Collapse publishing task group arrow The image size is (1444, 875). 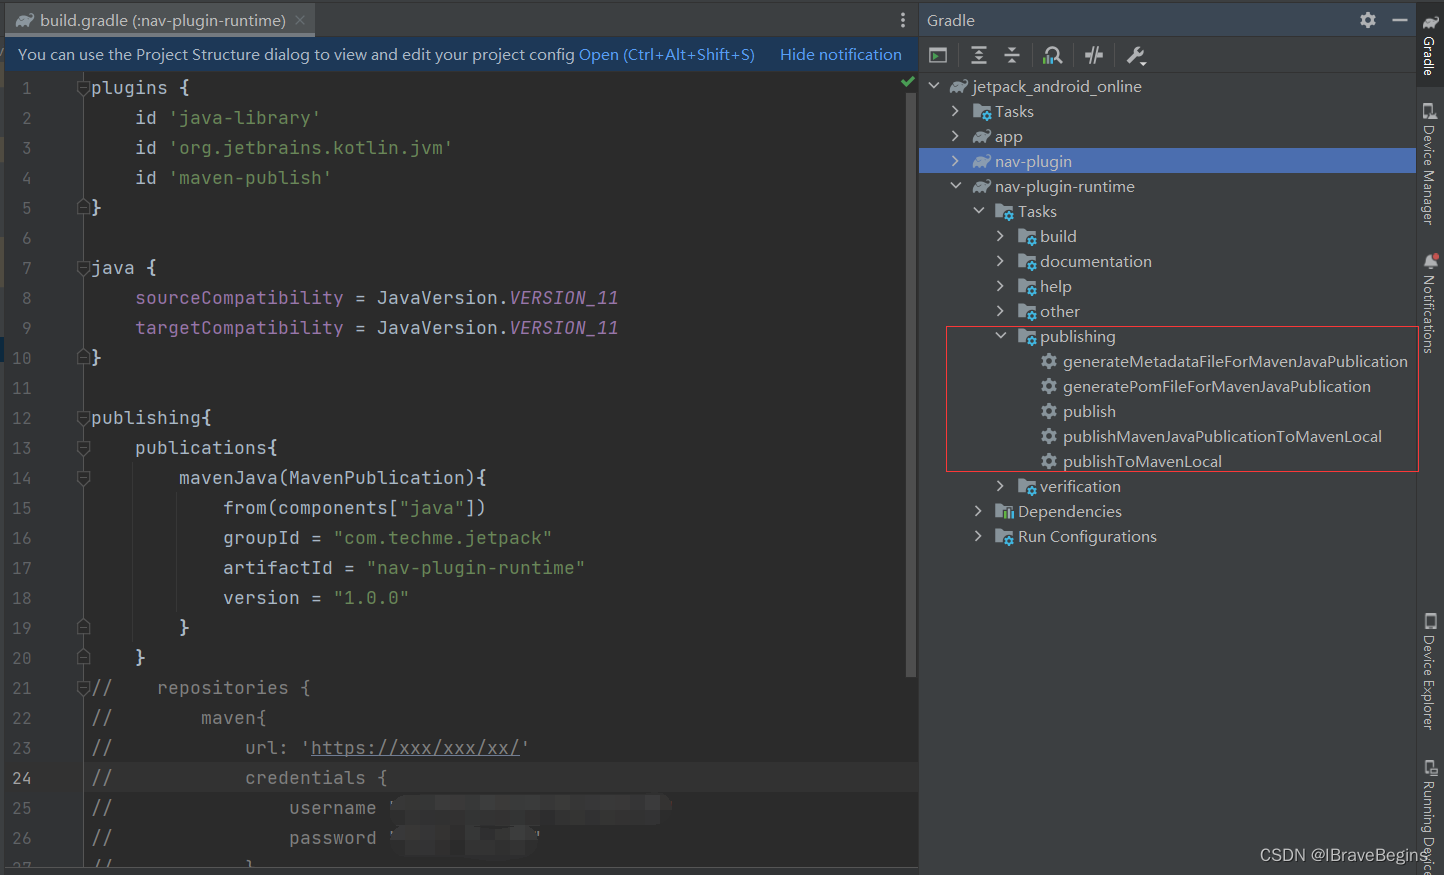pyautogui.click(x=1001, y=336)
